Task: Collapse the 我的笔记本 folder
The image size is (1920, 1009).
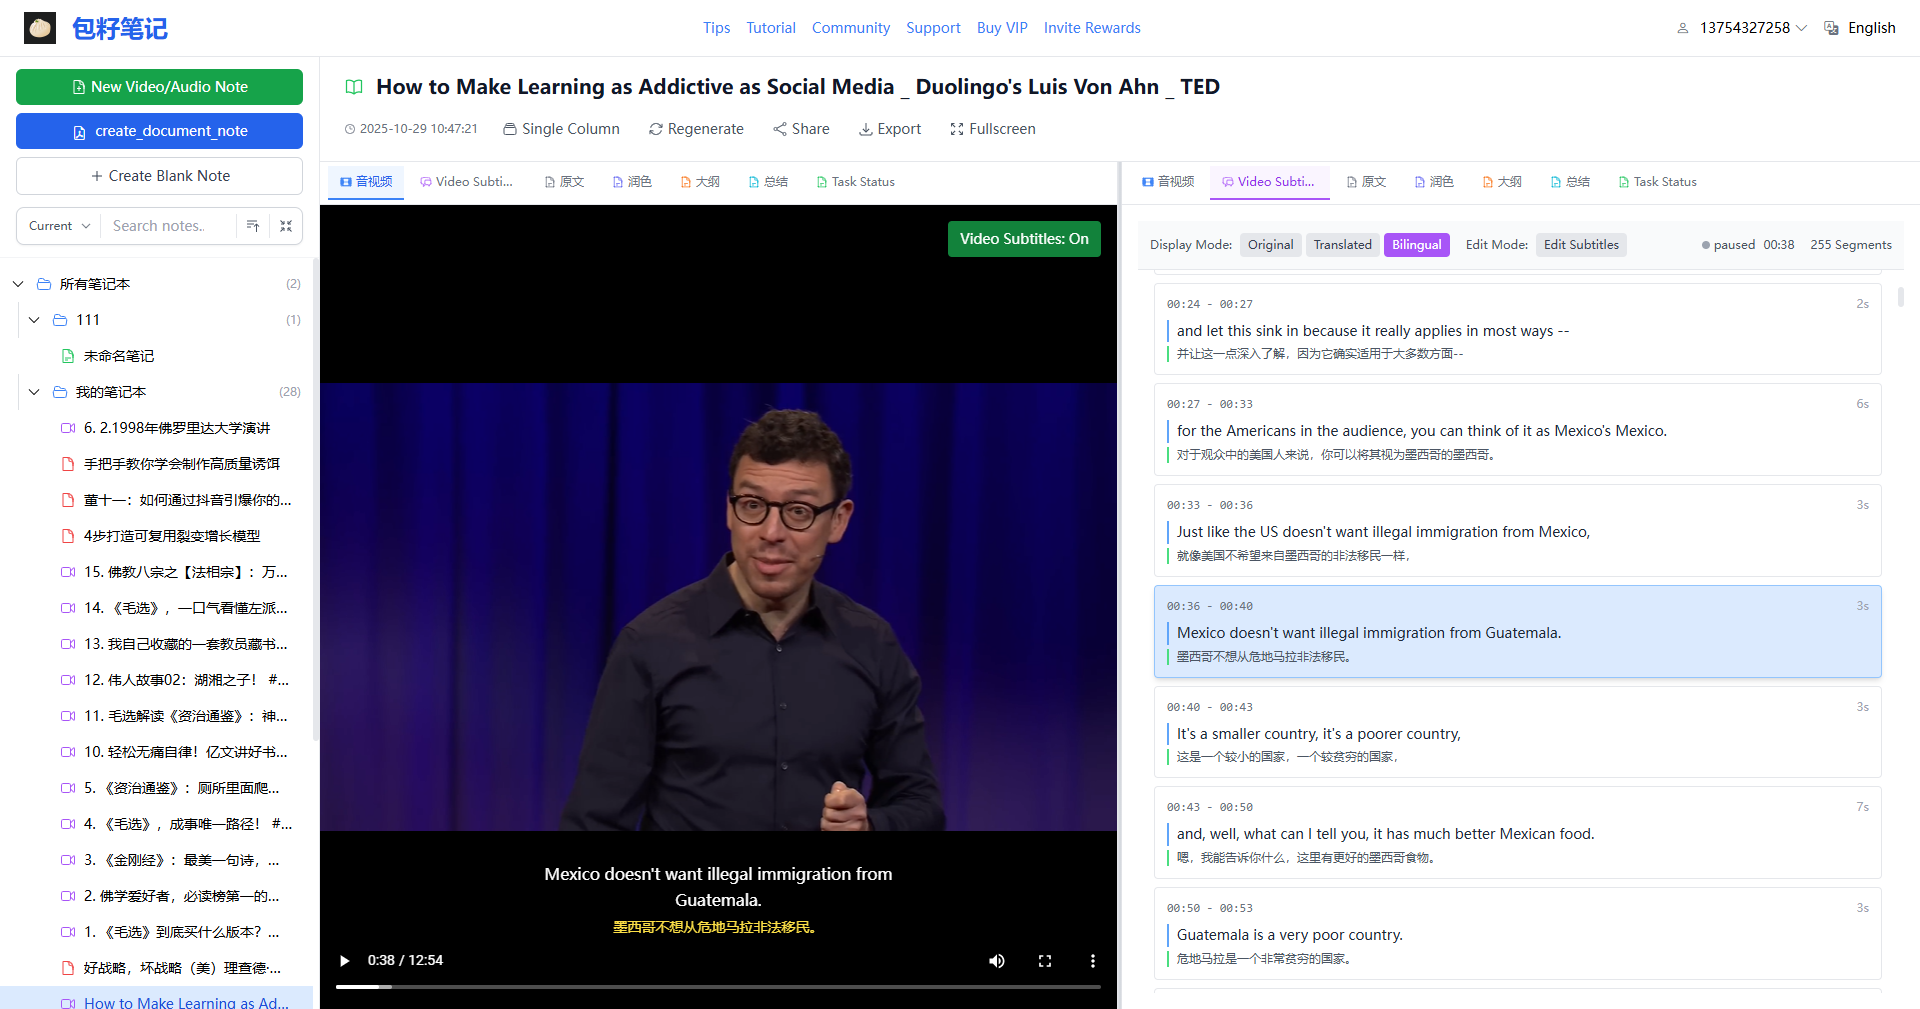Action: 34,392
